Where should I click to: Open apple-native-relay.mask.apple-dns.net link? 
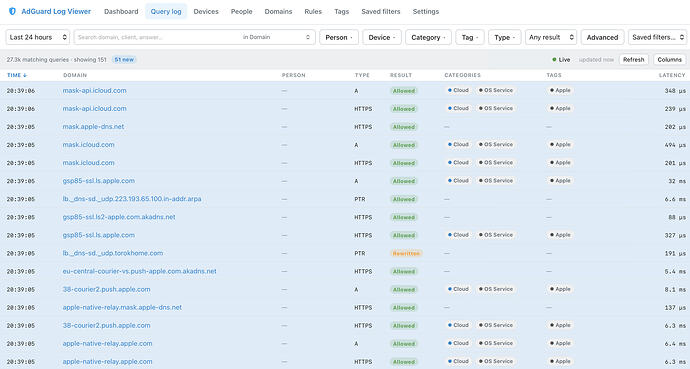click(122, 307)
